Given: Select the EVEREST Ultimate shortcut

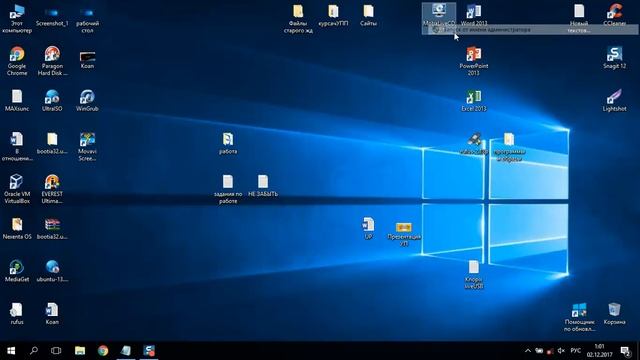Looking at the screenshot, I should click(x=52, y=189).
